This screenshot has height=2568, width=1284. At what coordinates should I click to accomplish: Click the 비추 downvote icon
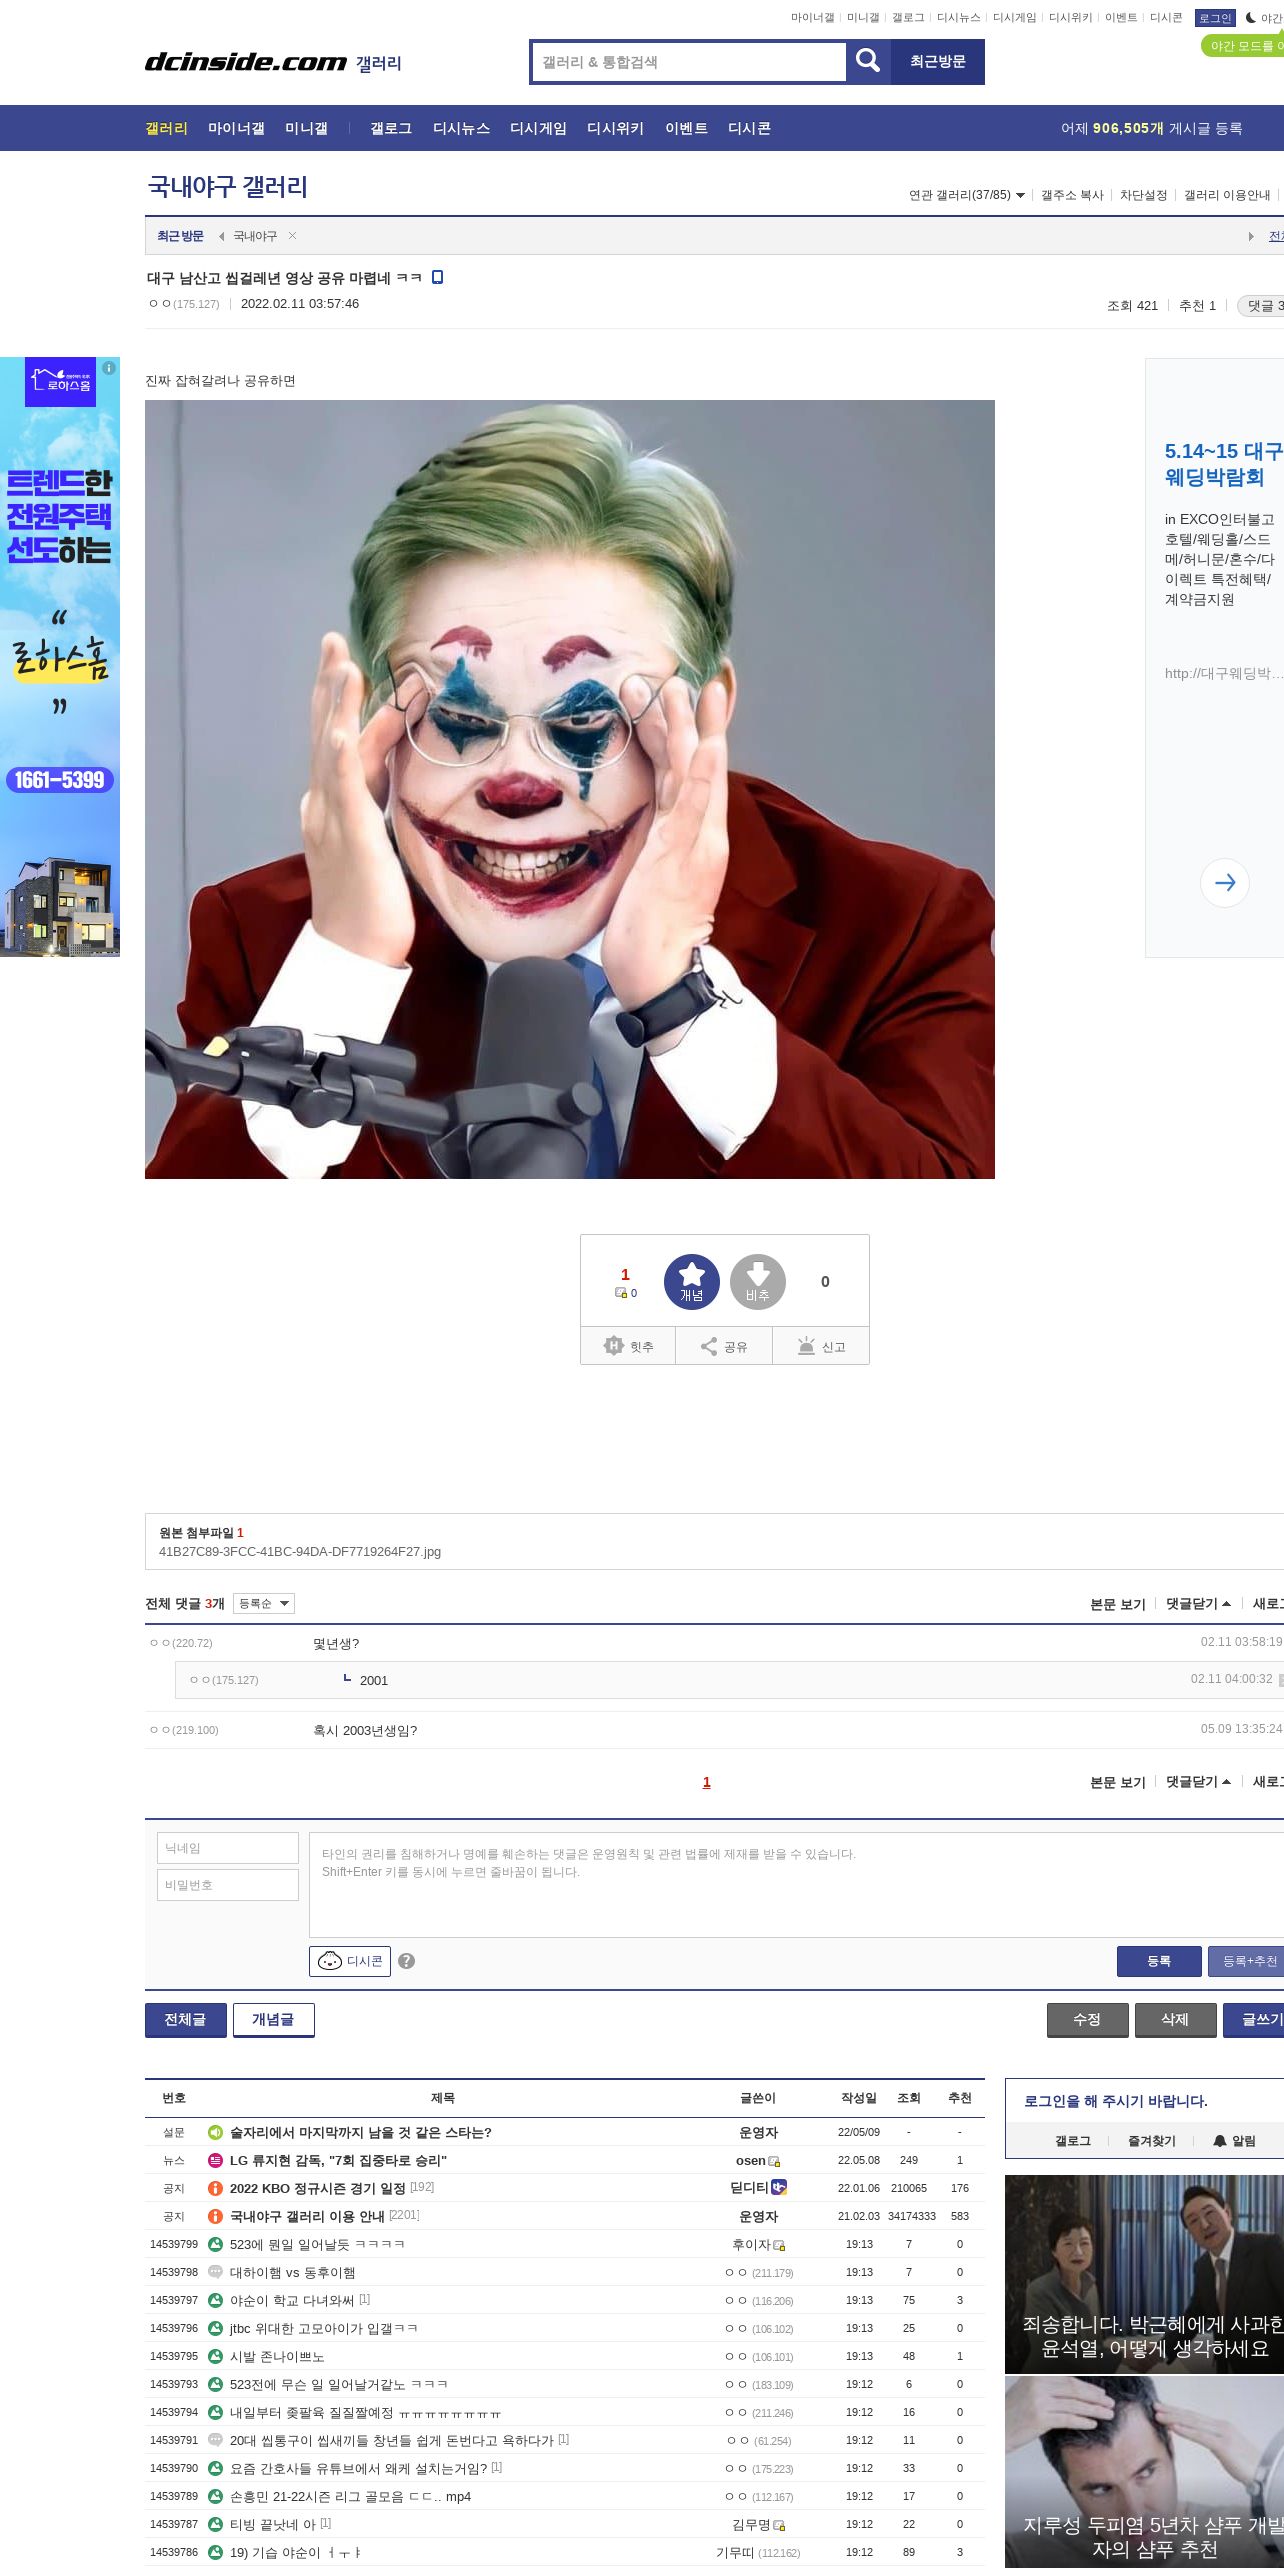(758, 1281)
